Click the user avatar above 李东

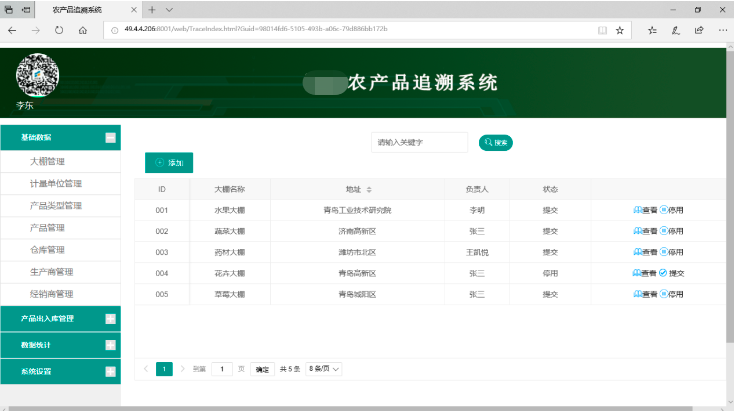38,75
